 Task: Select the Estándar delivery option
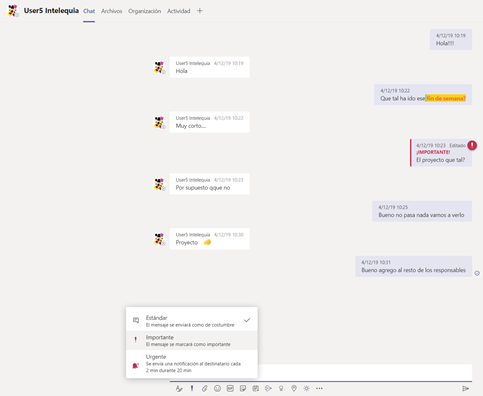[192, 321]
